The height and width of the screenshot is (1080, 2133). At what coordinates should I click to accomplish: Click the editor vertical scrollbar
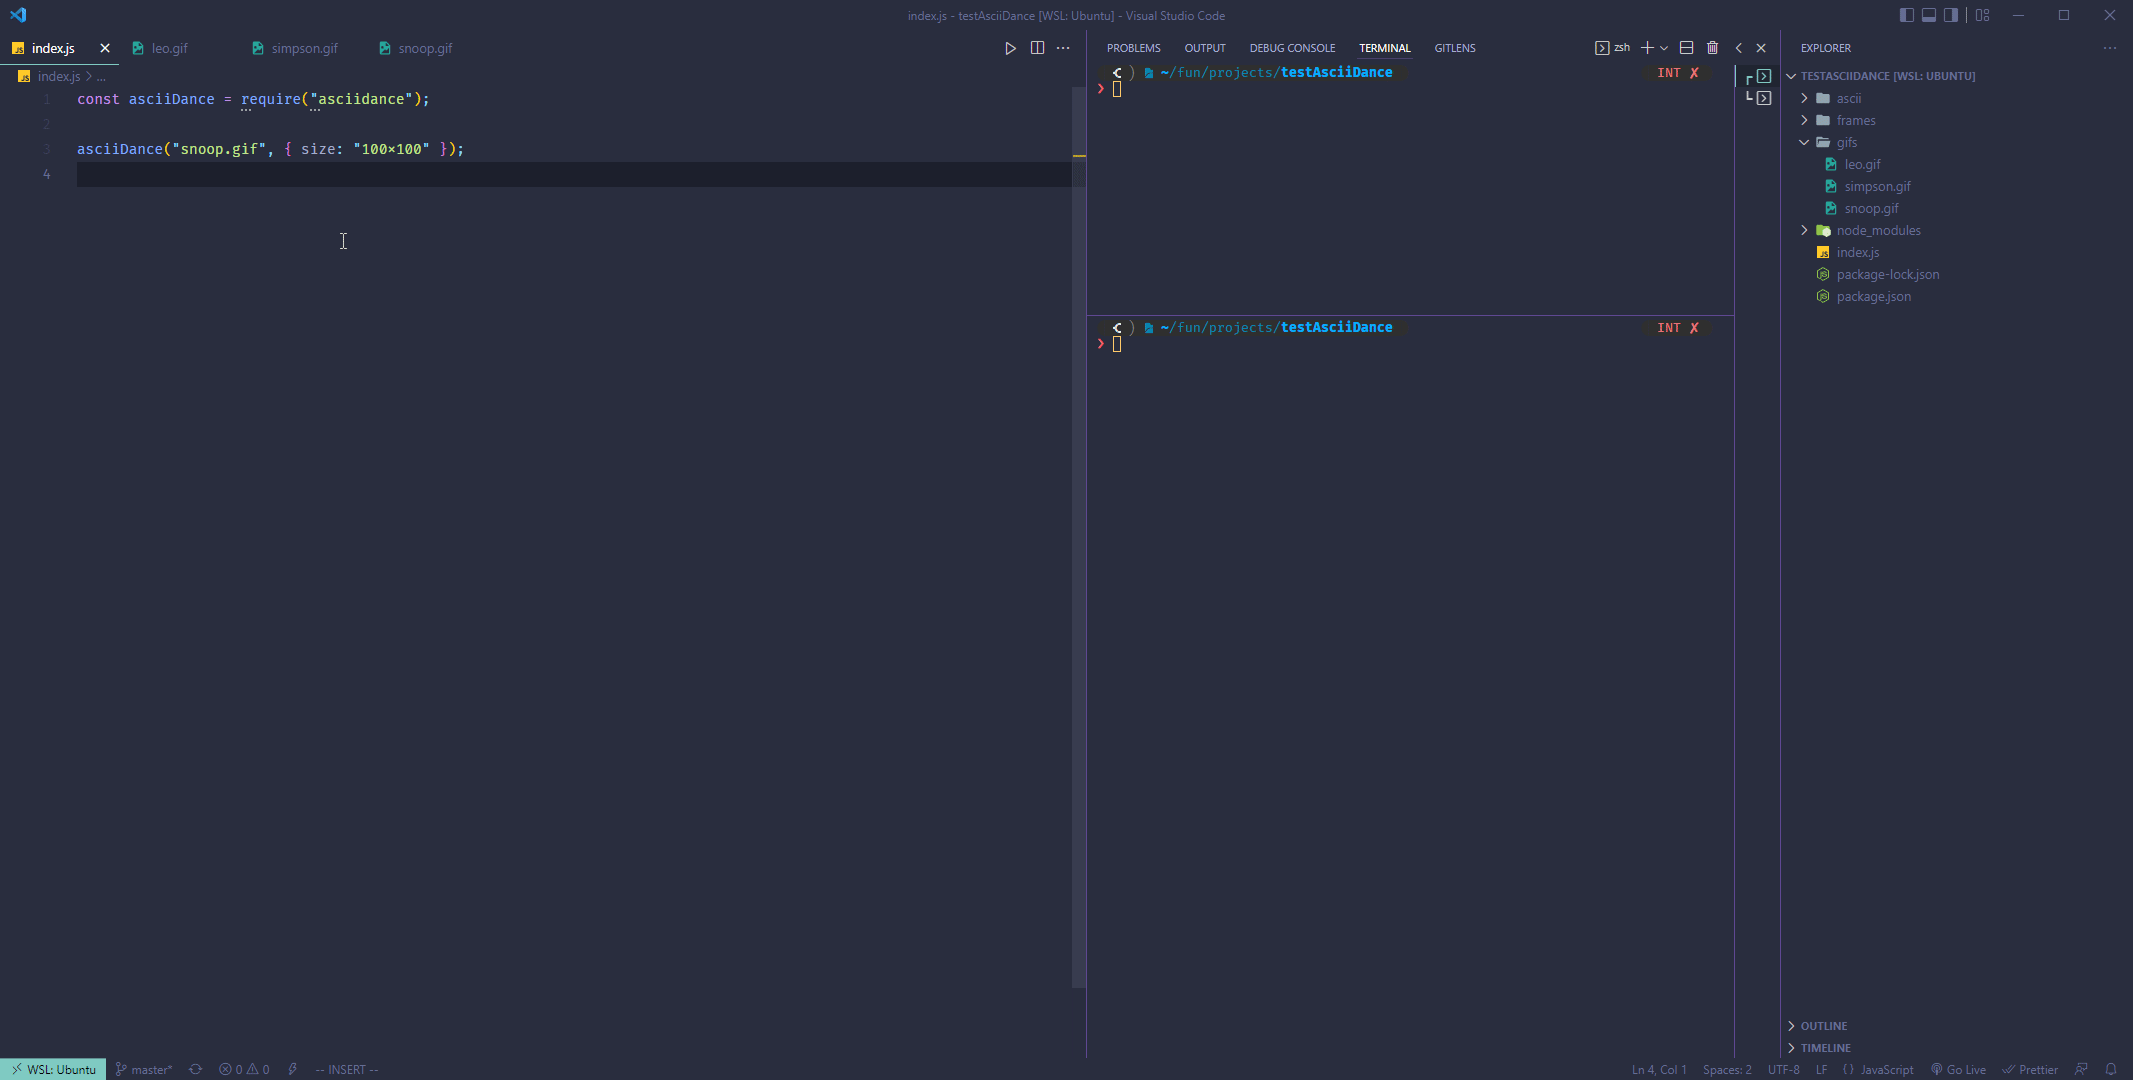pos(1078,500)
